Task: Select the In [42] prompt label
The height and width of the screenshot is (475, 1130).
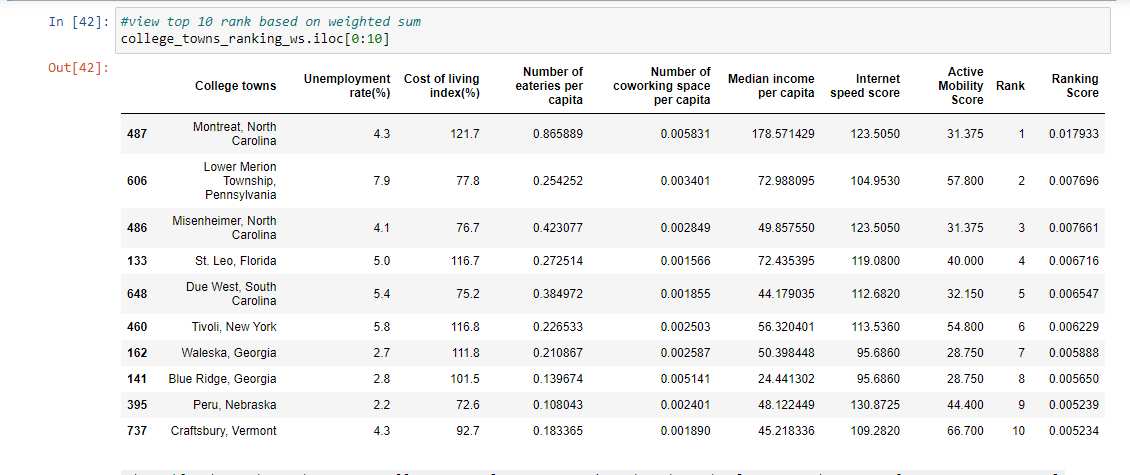Action: 78,22
